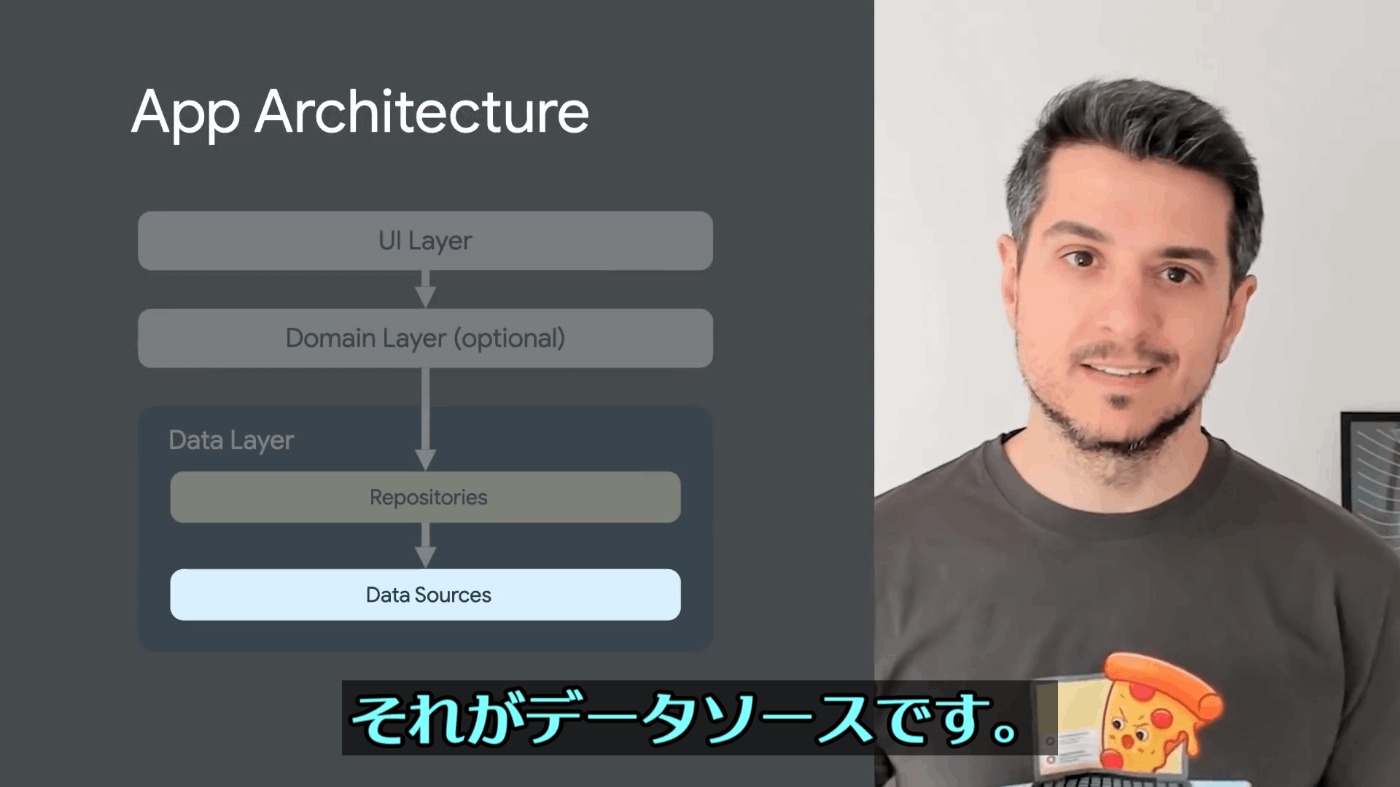Click the App Architecture slide title

tap(360, 112)
